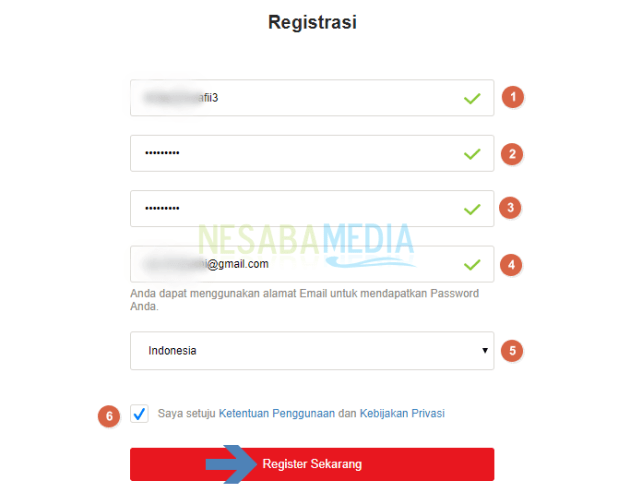Screen dimensions: 618x493
Task: Click the green checkmark in email field
Action: (x=472, y=265)
